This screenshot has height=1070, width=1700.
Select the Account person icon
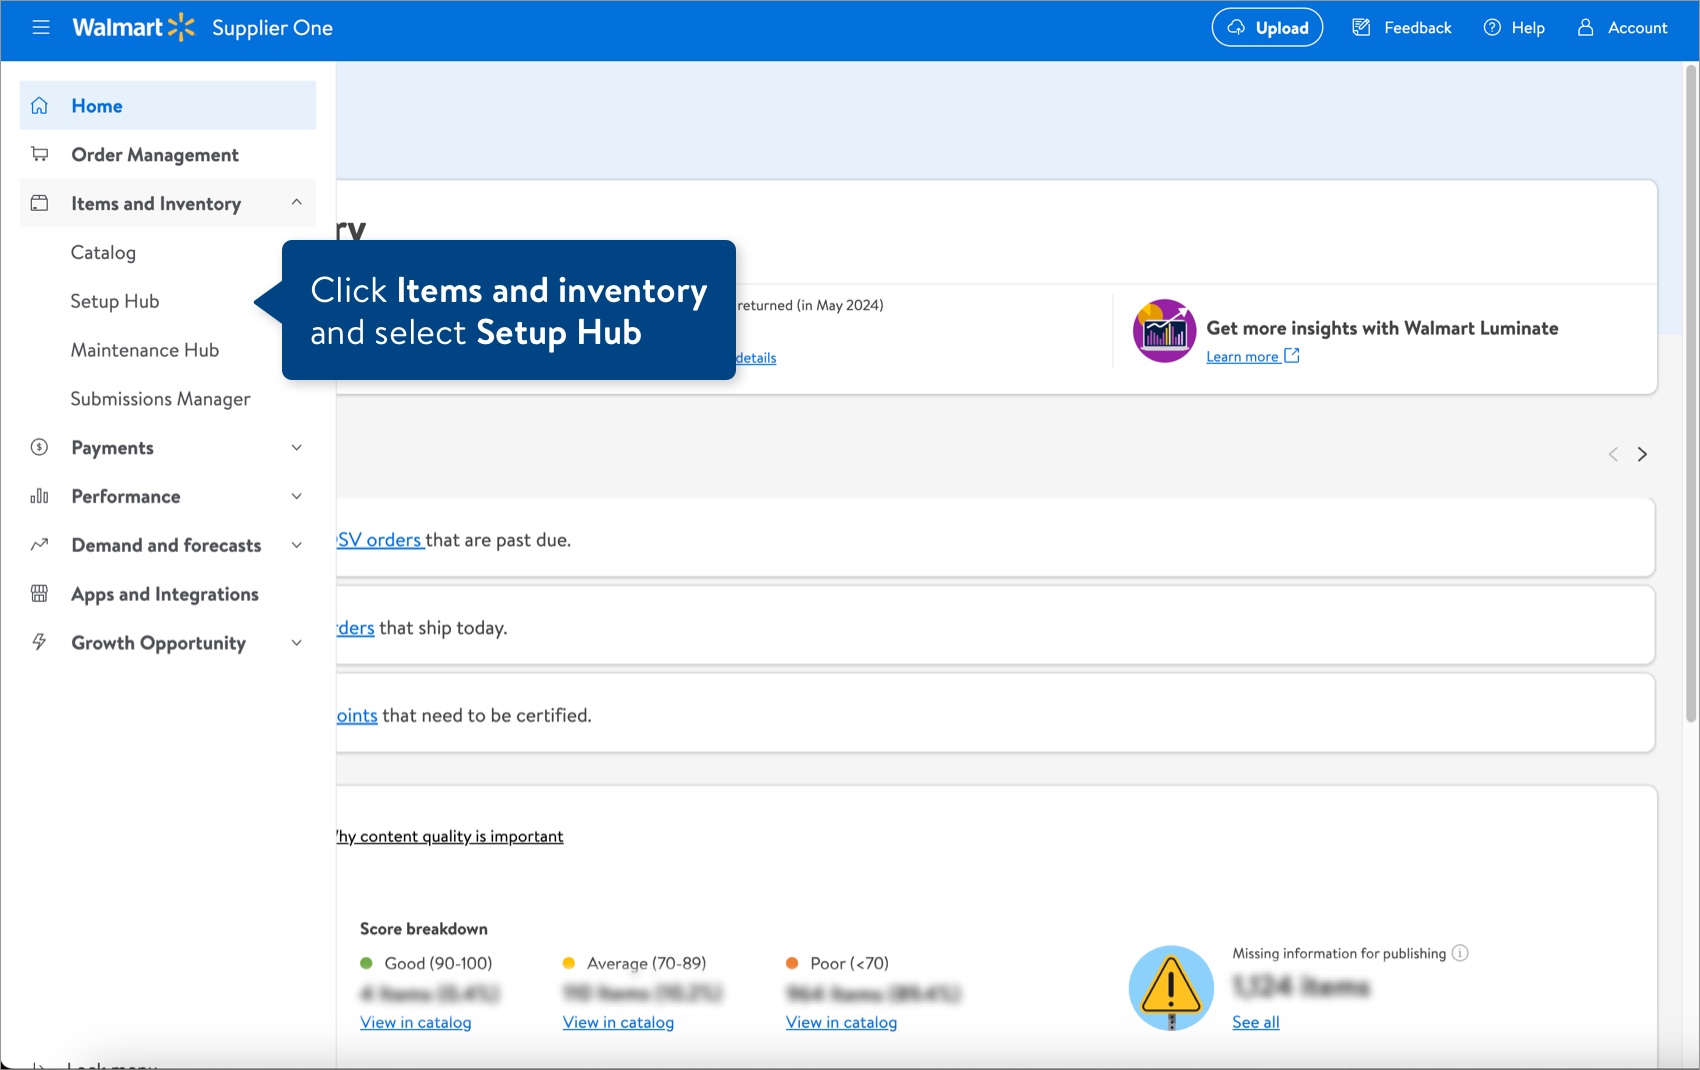tap(1584, 27)
